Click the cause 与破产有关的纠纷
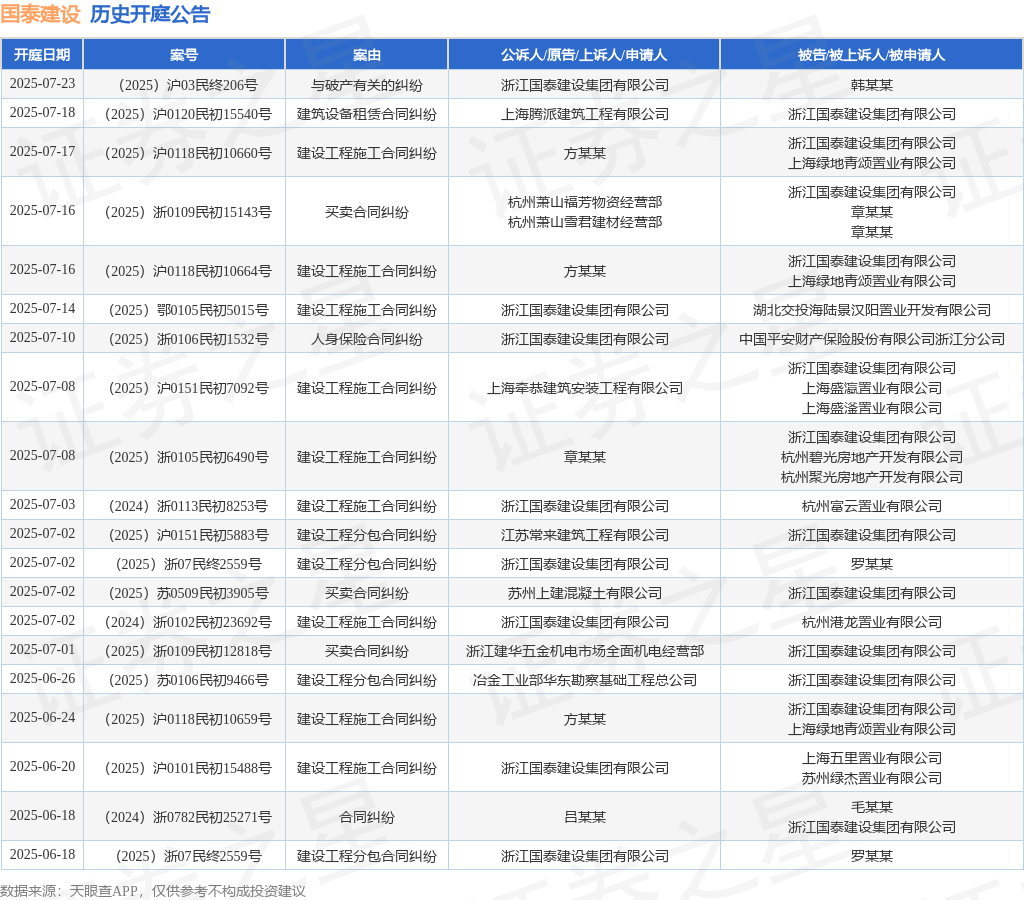Screen dimensions: 1024x900 [x=366, y=85]
